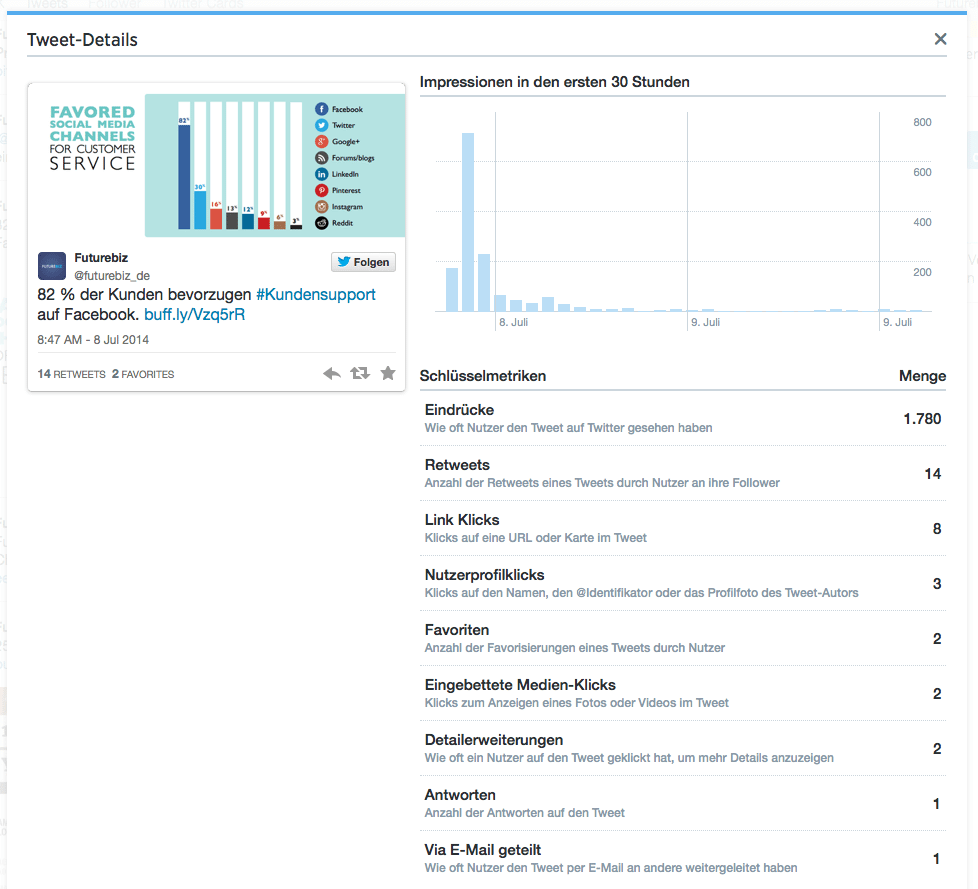Click the retweet icon on tweet
978x889 pixels.
coord(360,373)
